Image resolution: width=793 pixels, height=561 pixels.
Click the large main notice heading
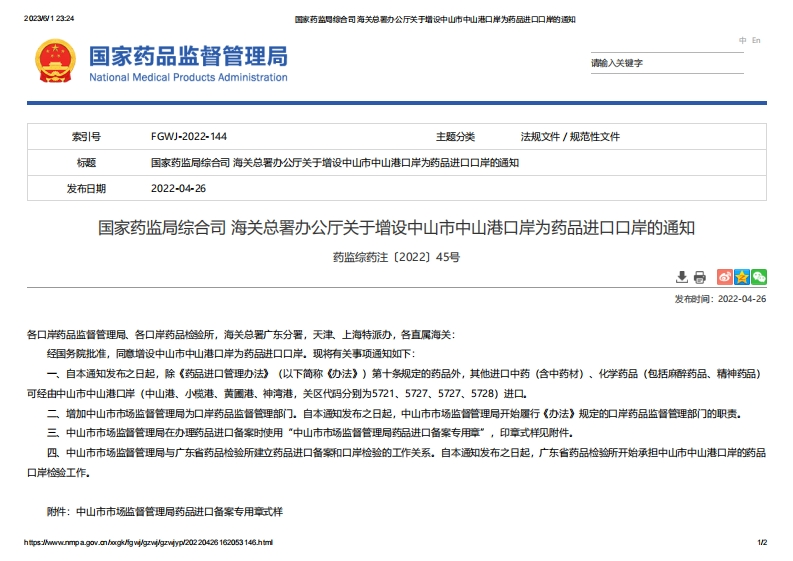pyautogui.click(x=396, y=227)
